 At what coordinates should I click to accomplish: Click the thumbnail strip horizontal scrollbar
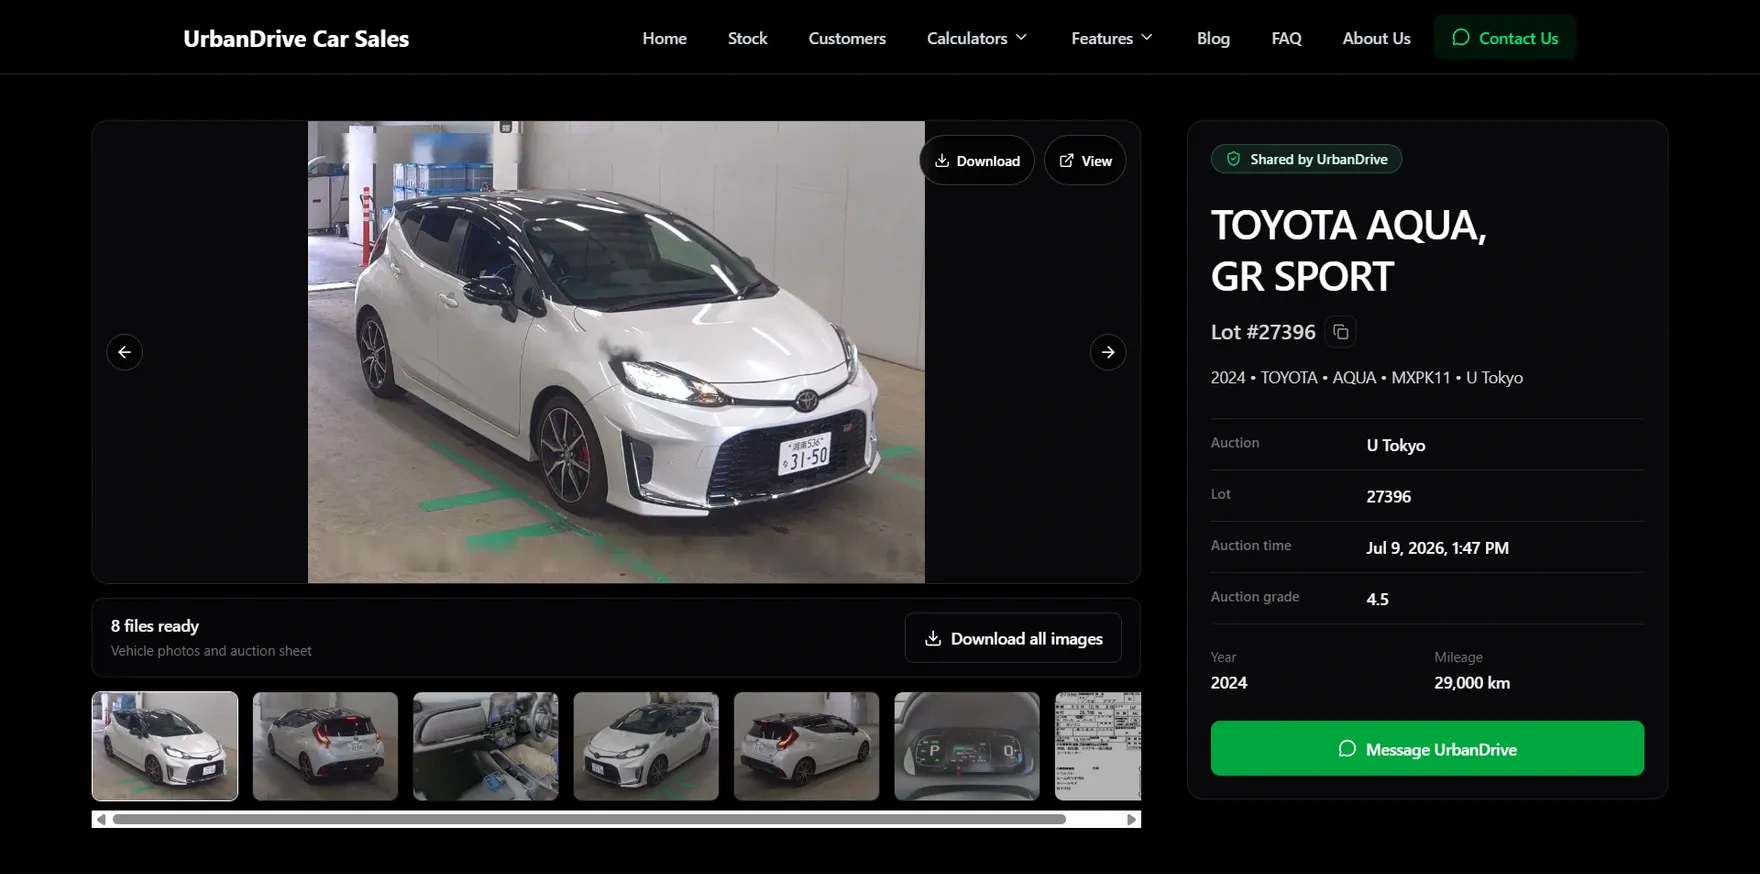589,819
